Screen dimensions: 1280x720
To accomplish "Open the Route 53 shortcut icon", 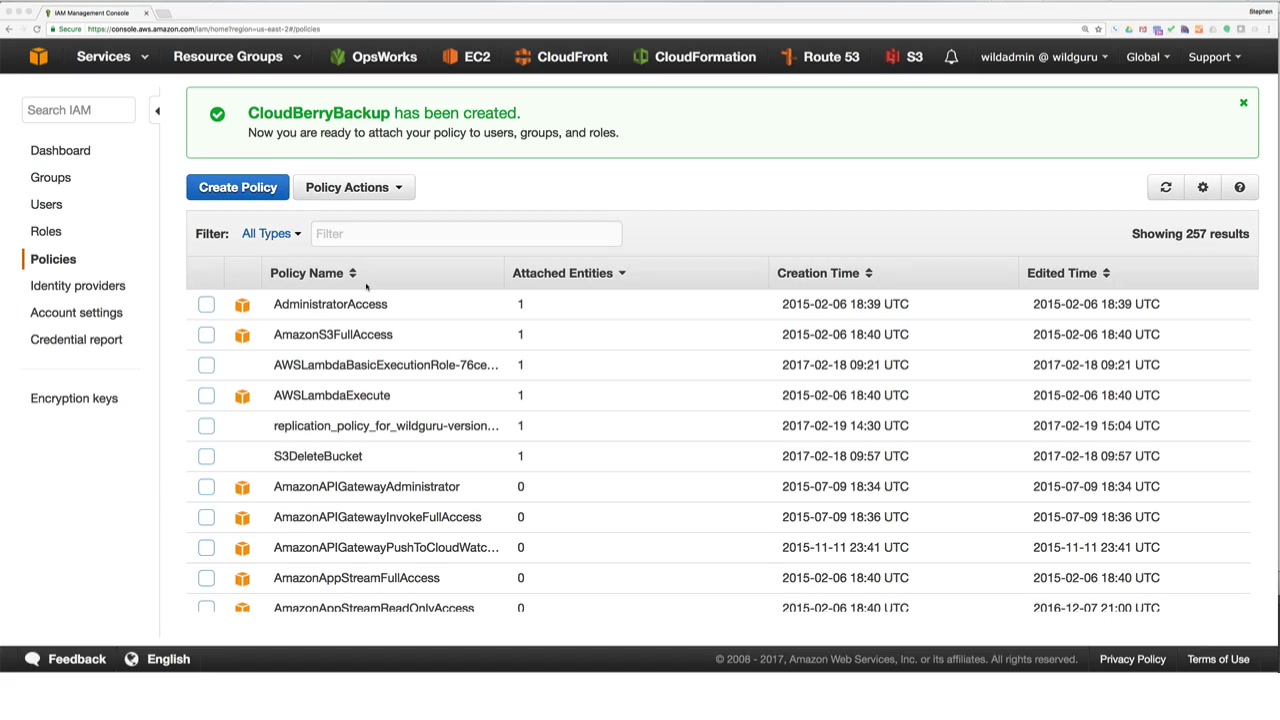I will (789, 57).
